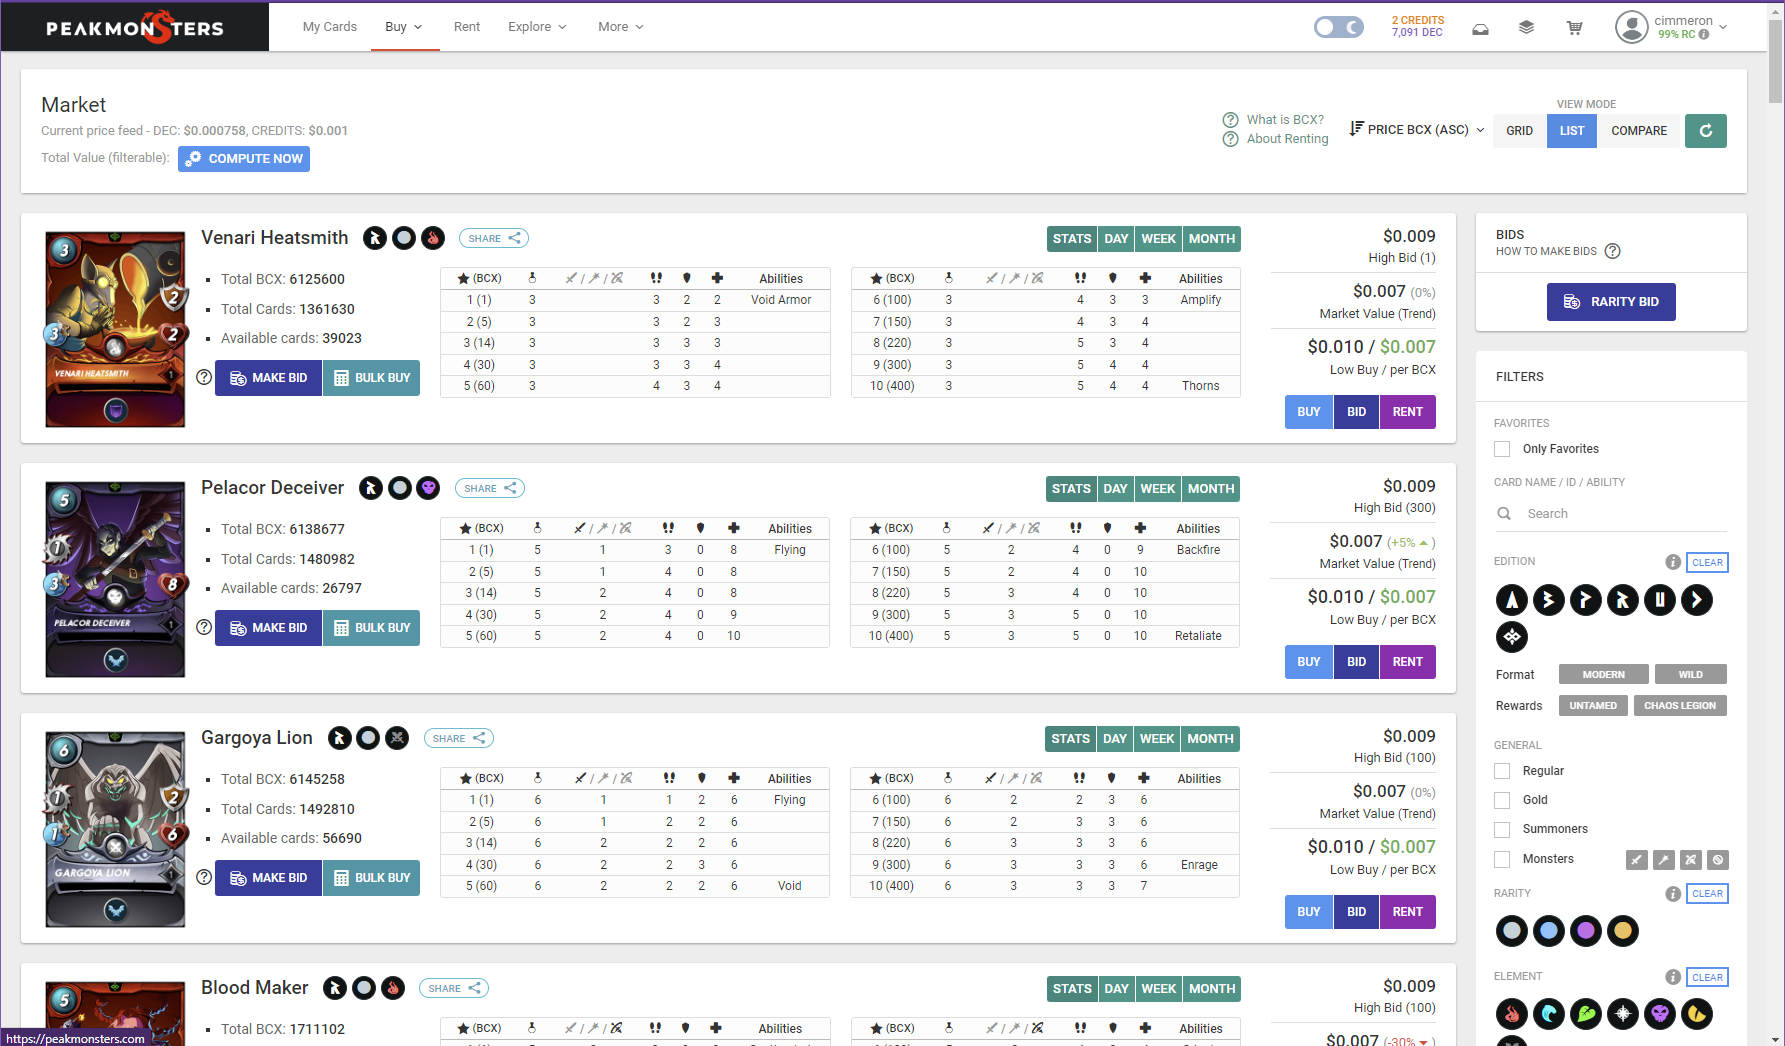1785x1046 pixels.
Task: Open the Venari Heatsmith card thumbnail
Action: [x=115, y=329]
